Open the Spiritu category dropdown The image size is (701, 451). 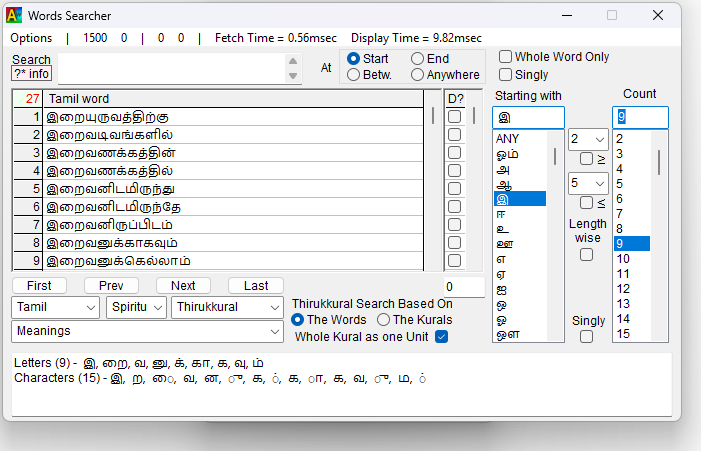click(136, 307)
